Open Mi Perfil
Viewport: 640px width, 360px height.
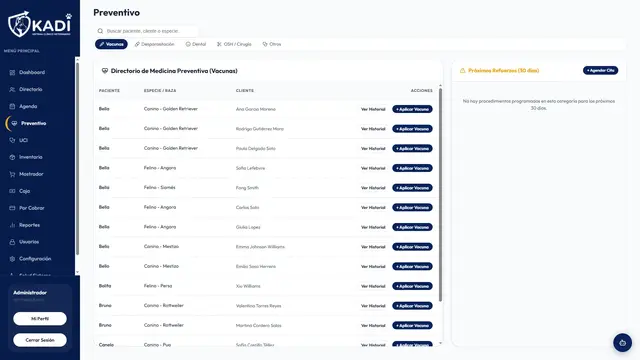click(x=40, y=319)
